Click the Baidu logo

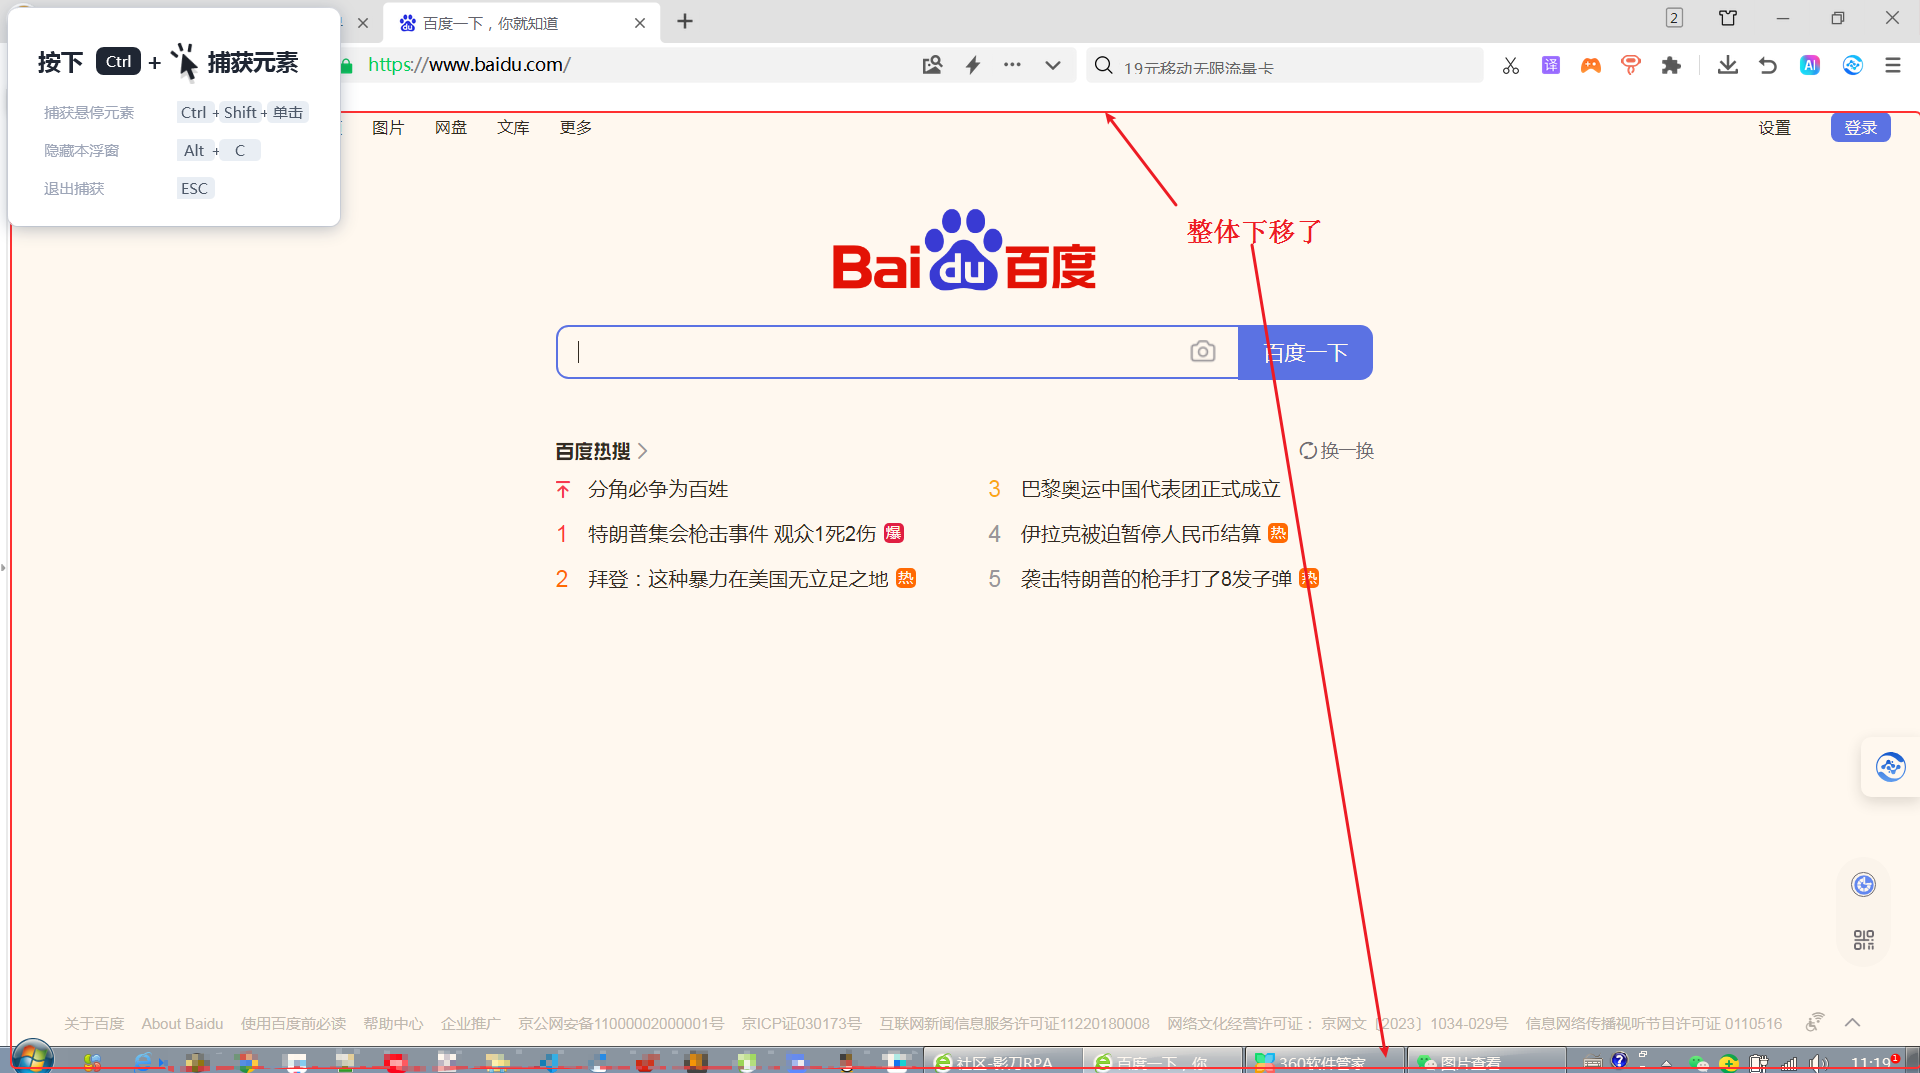[x=964, y=250]
